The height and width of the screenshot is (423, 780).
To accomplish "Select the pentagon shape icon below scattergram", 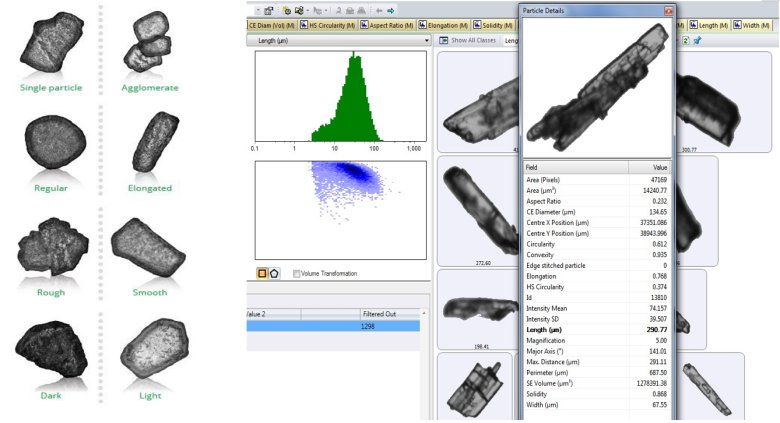I will point(274,272).
